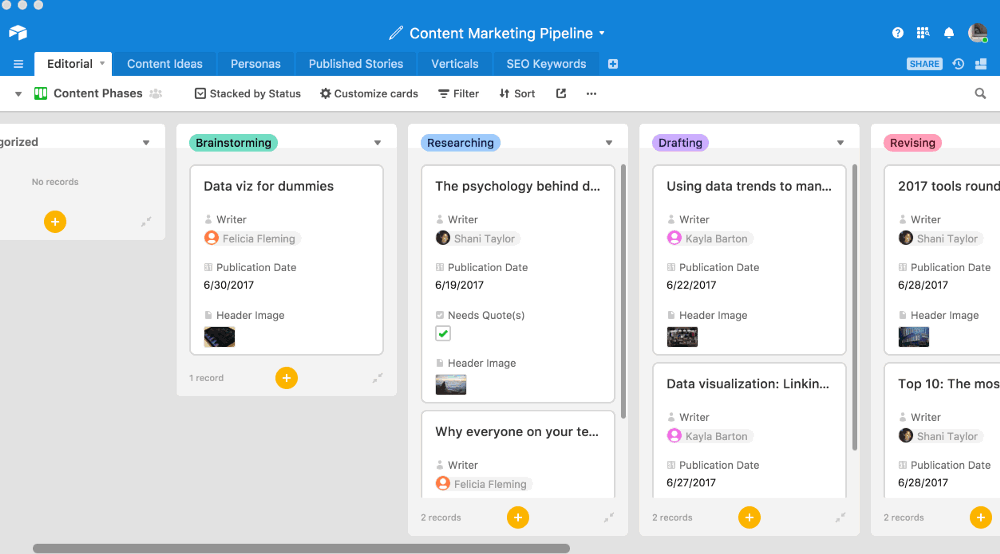
Task: Open Why everyone on your te... card
Action: pos(518,454)
